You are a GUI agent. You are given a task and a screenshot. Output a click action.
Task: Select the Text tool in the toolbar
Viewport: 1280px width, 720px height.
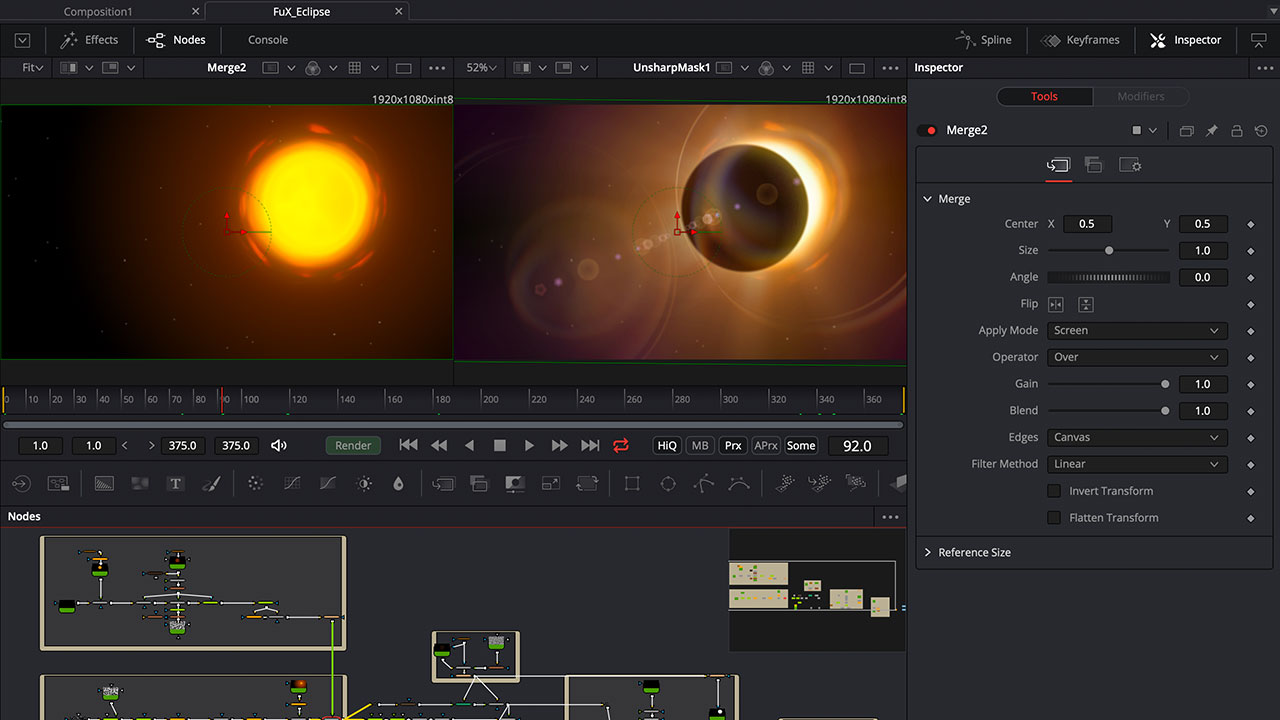[175, 484]
